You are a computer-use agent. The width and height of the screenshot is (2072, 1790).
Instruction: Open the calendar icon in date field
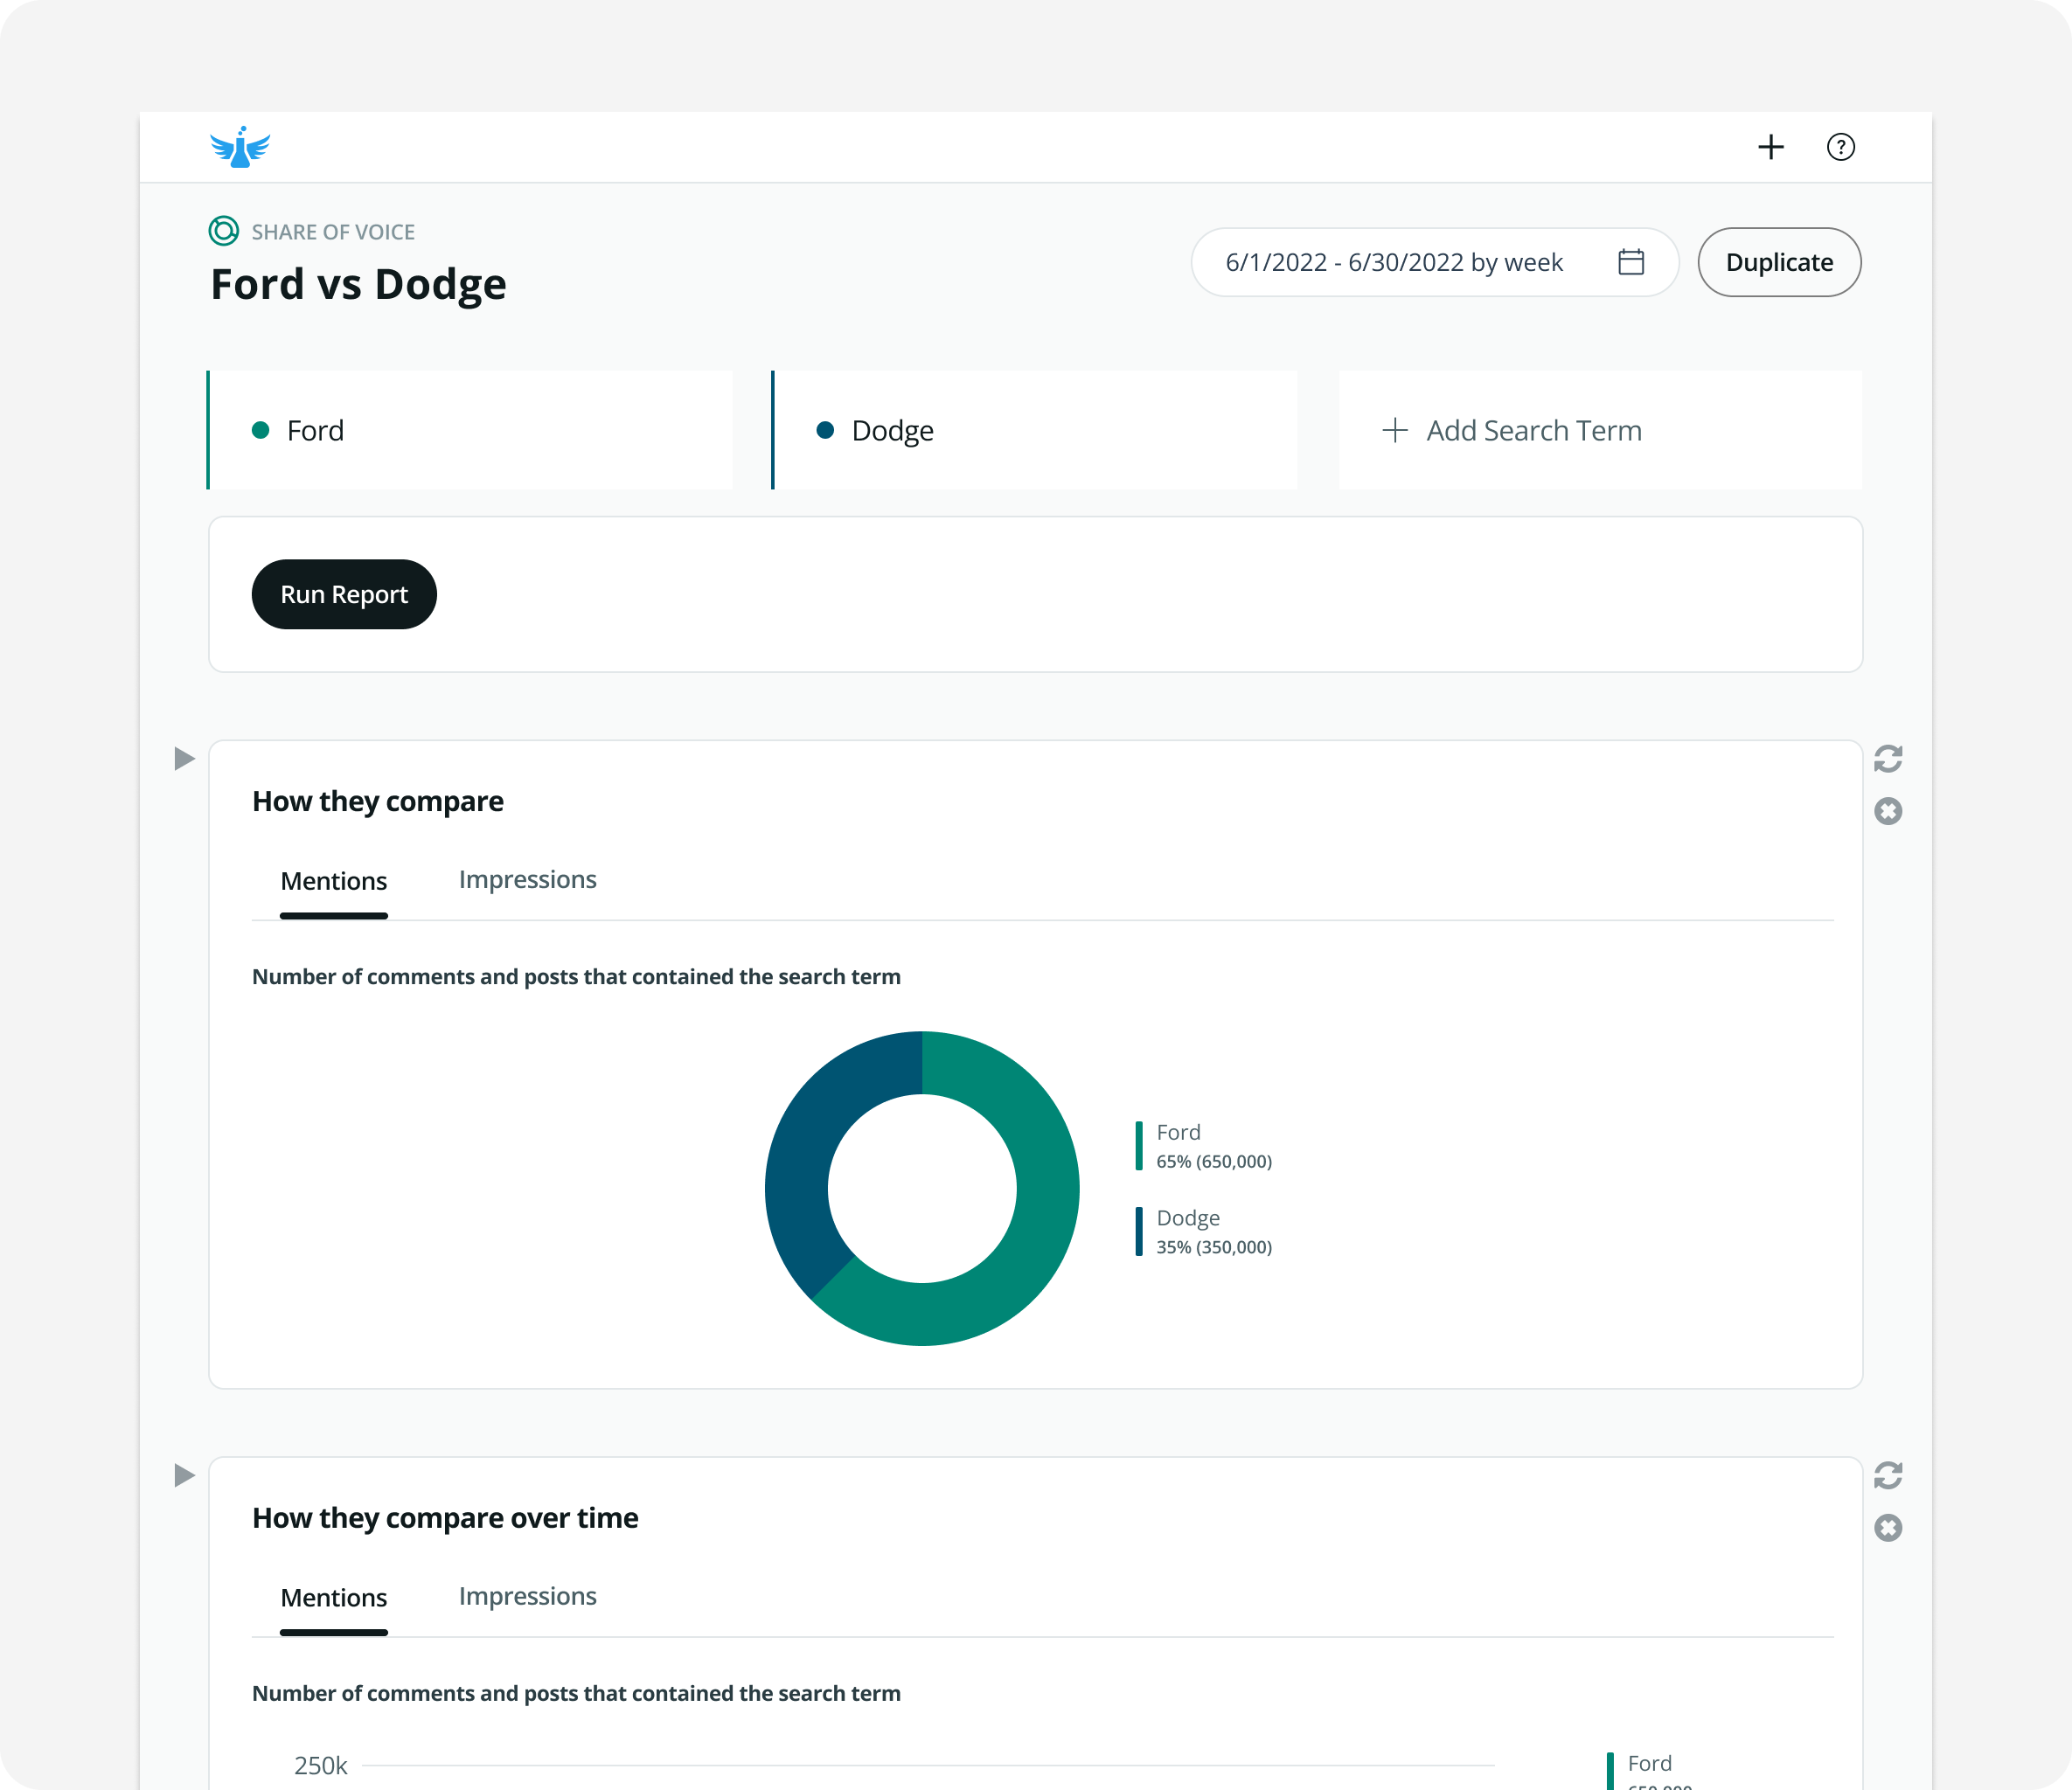(x=1631, y=262)
